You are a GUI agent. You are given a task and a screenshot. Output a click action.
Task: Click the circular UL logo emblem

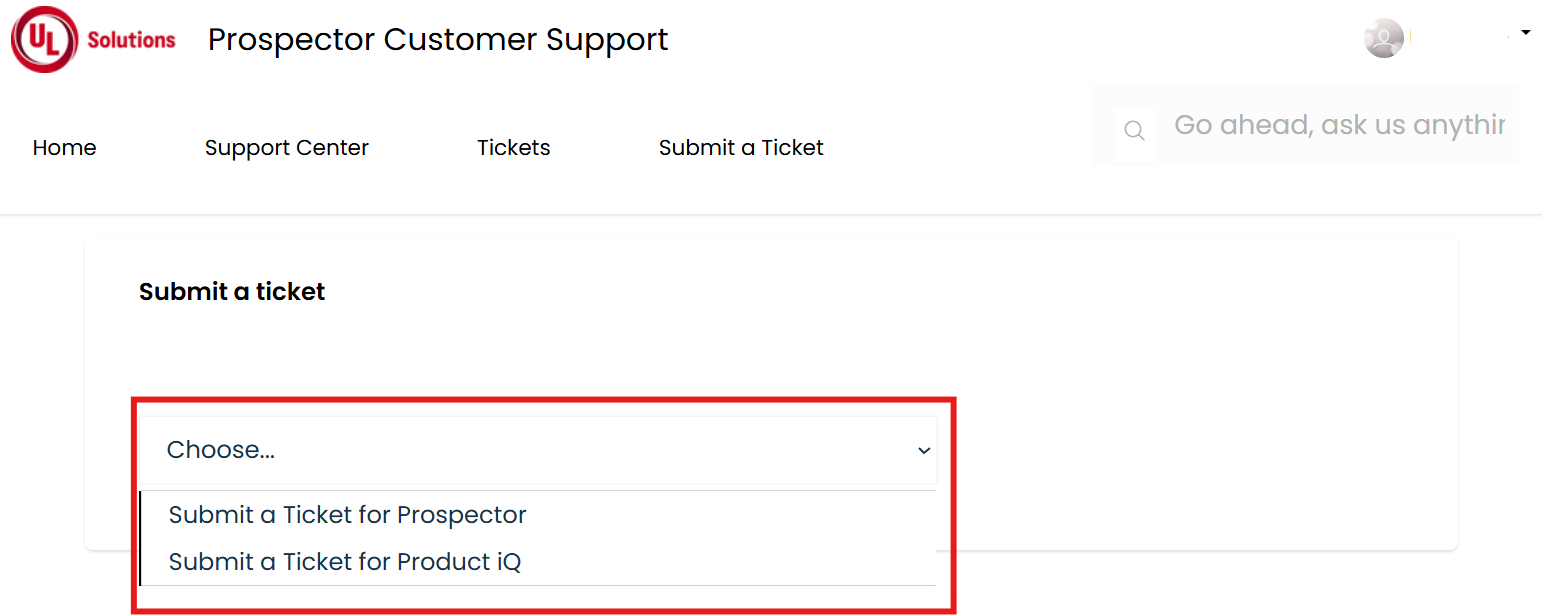(44, 39)
